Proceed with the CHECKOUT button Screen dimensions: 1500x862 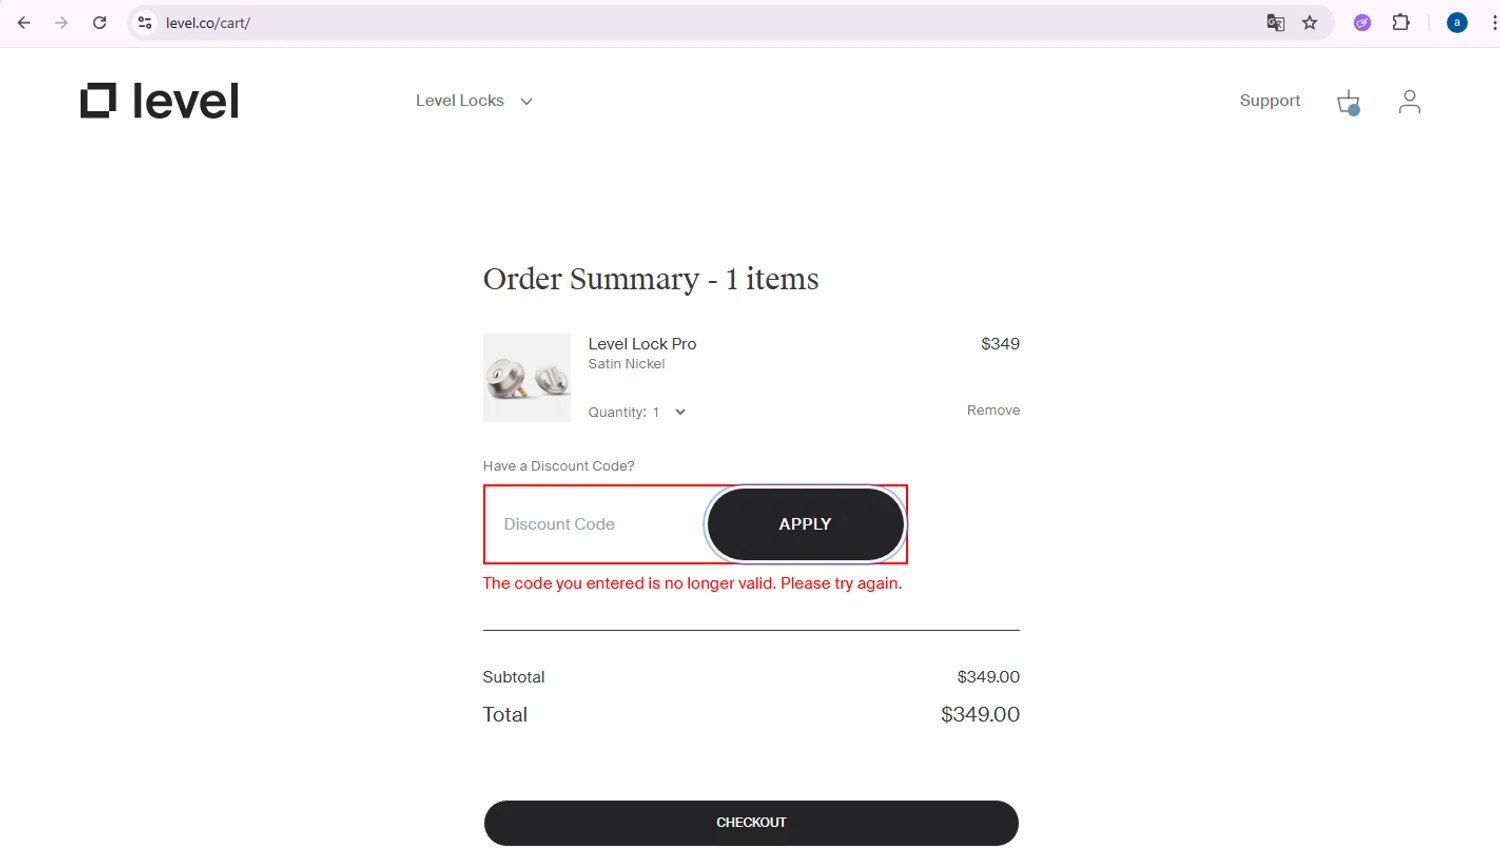(x=751, y=822)
